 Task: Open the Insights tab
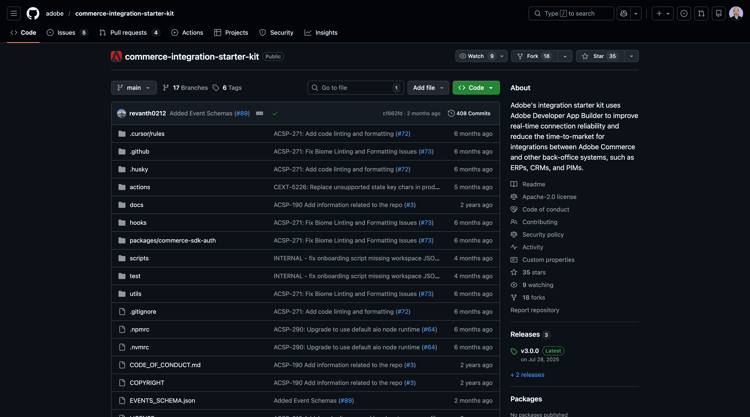321,33
